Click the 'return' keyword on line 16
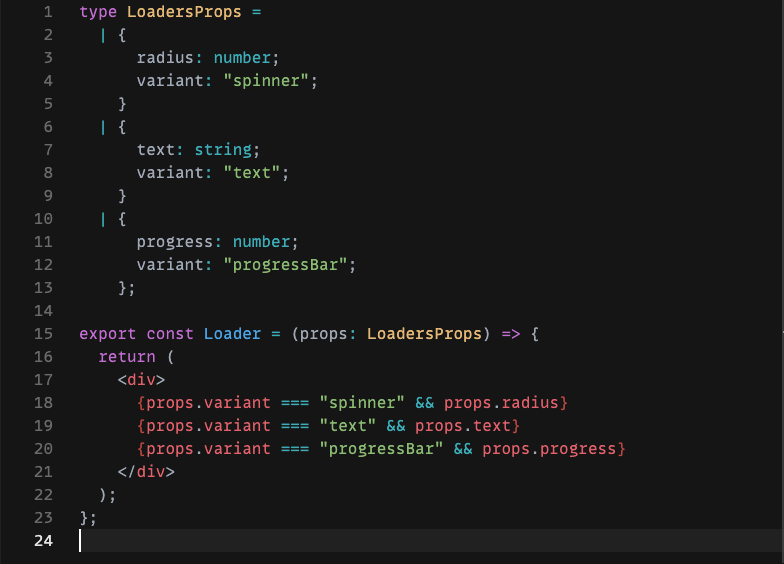784x564 pixels. pyautogui.click(x=126, y=356)
